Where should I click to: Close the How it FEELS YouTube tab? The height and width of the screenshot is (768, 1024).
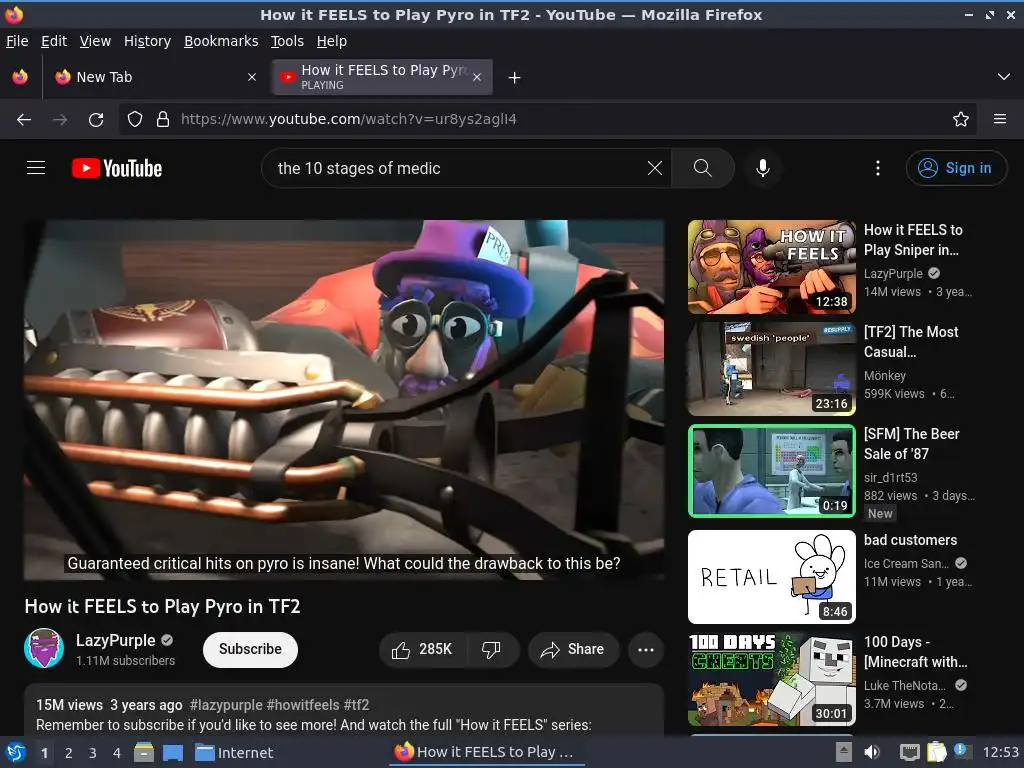pyautogui.click(x=477, y=77)
